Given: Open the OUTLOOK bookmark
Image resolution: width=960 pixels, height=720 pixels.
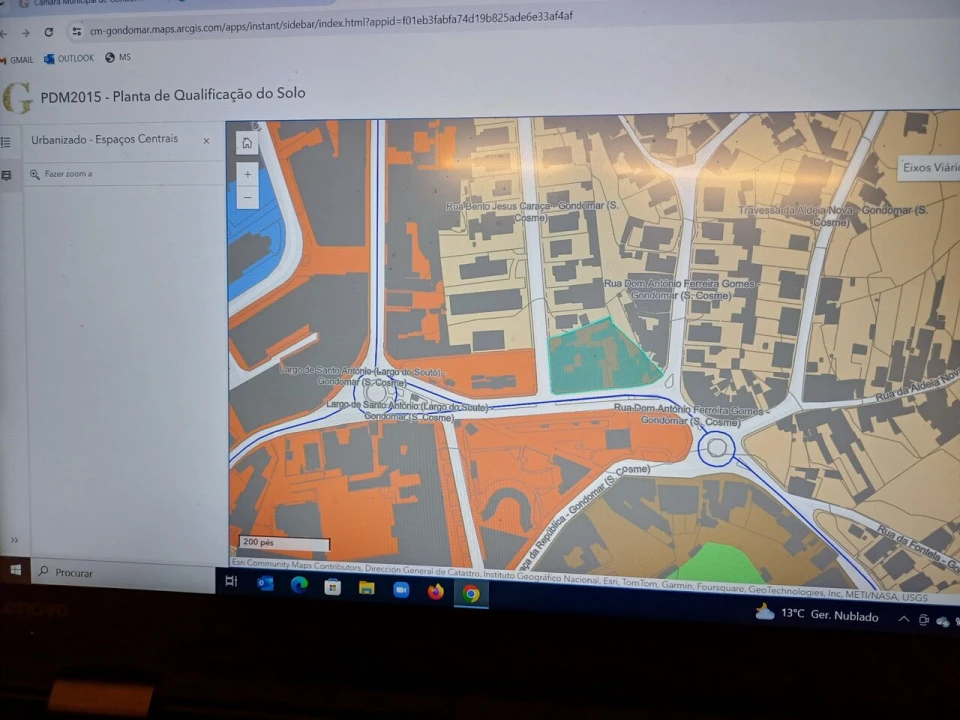Looking at the screenshot, I should pyautogui.click(x=69, y=59).
